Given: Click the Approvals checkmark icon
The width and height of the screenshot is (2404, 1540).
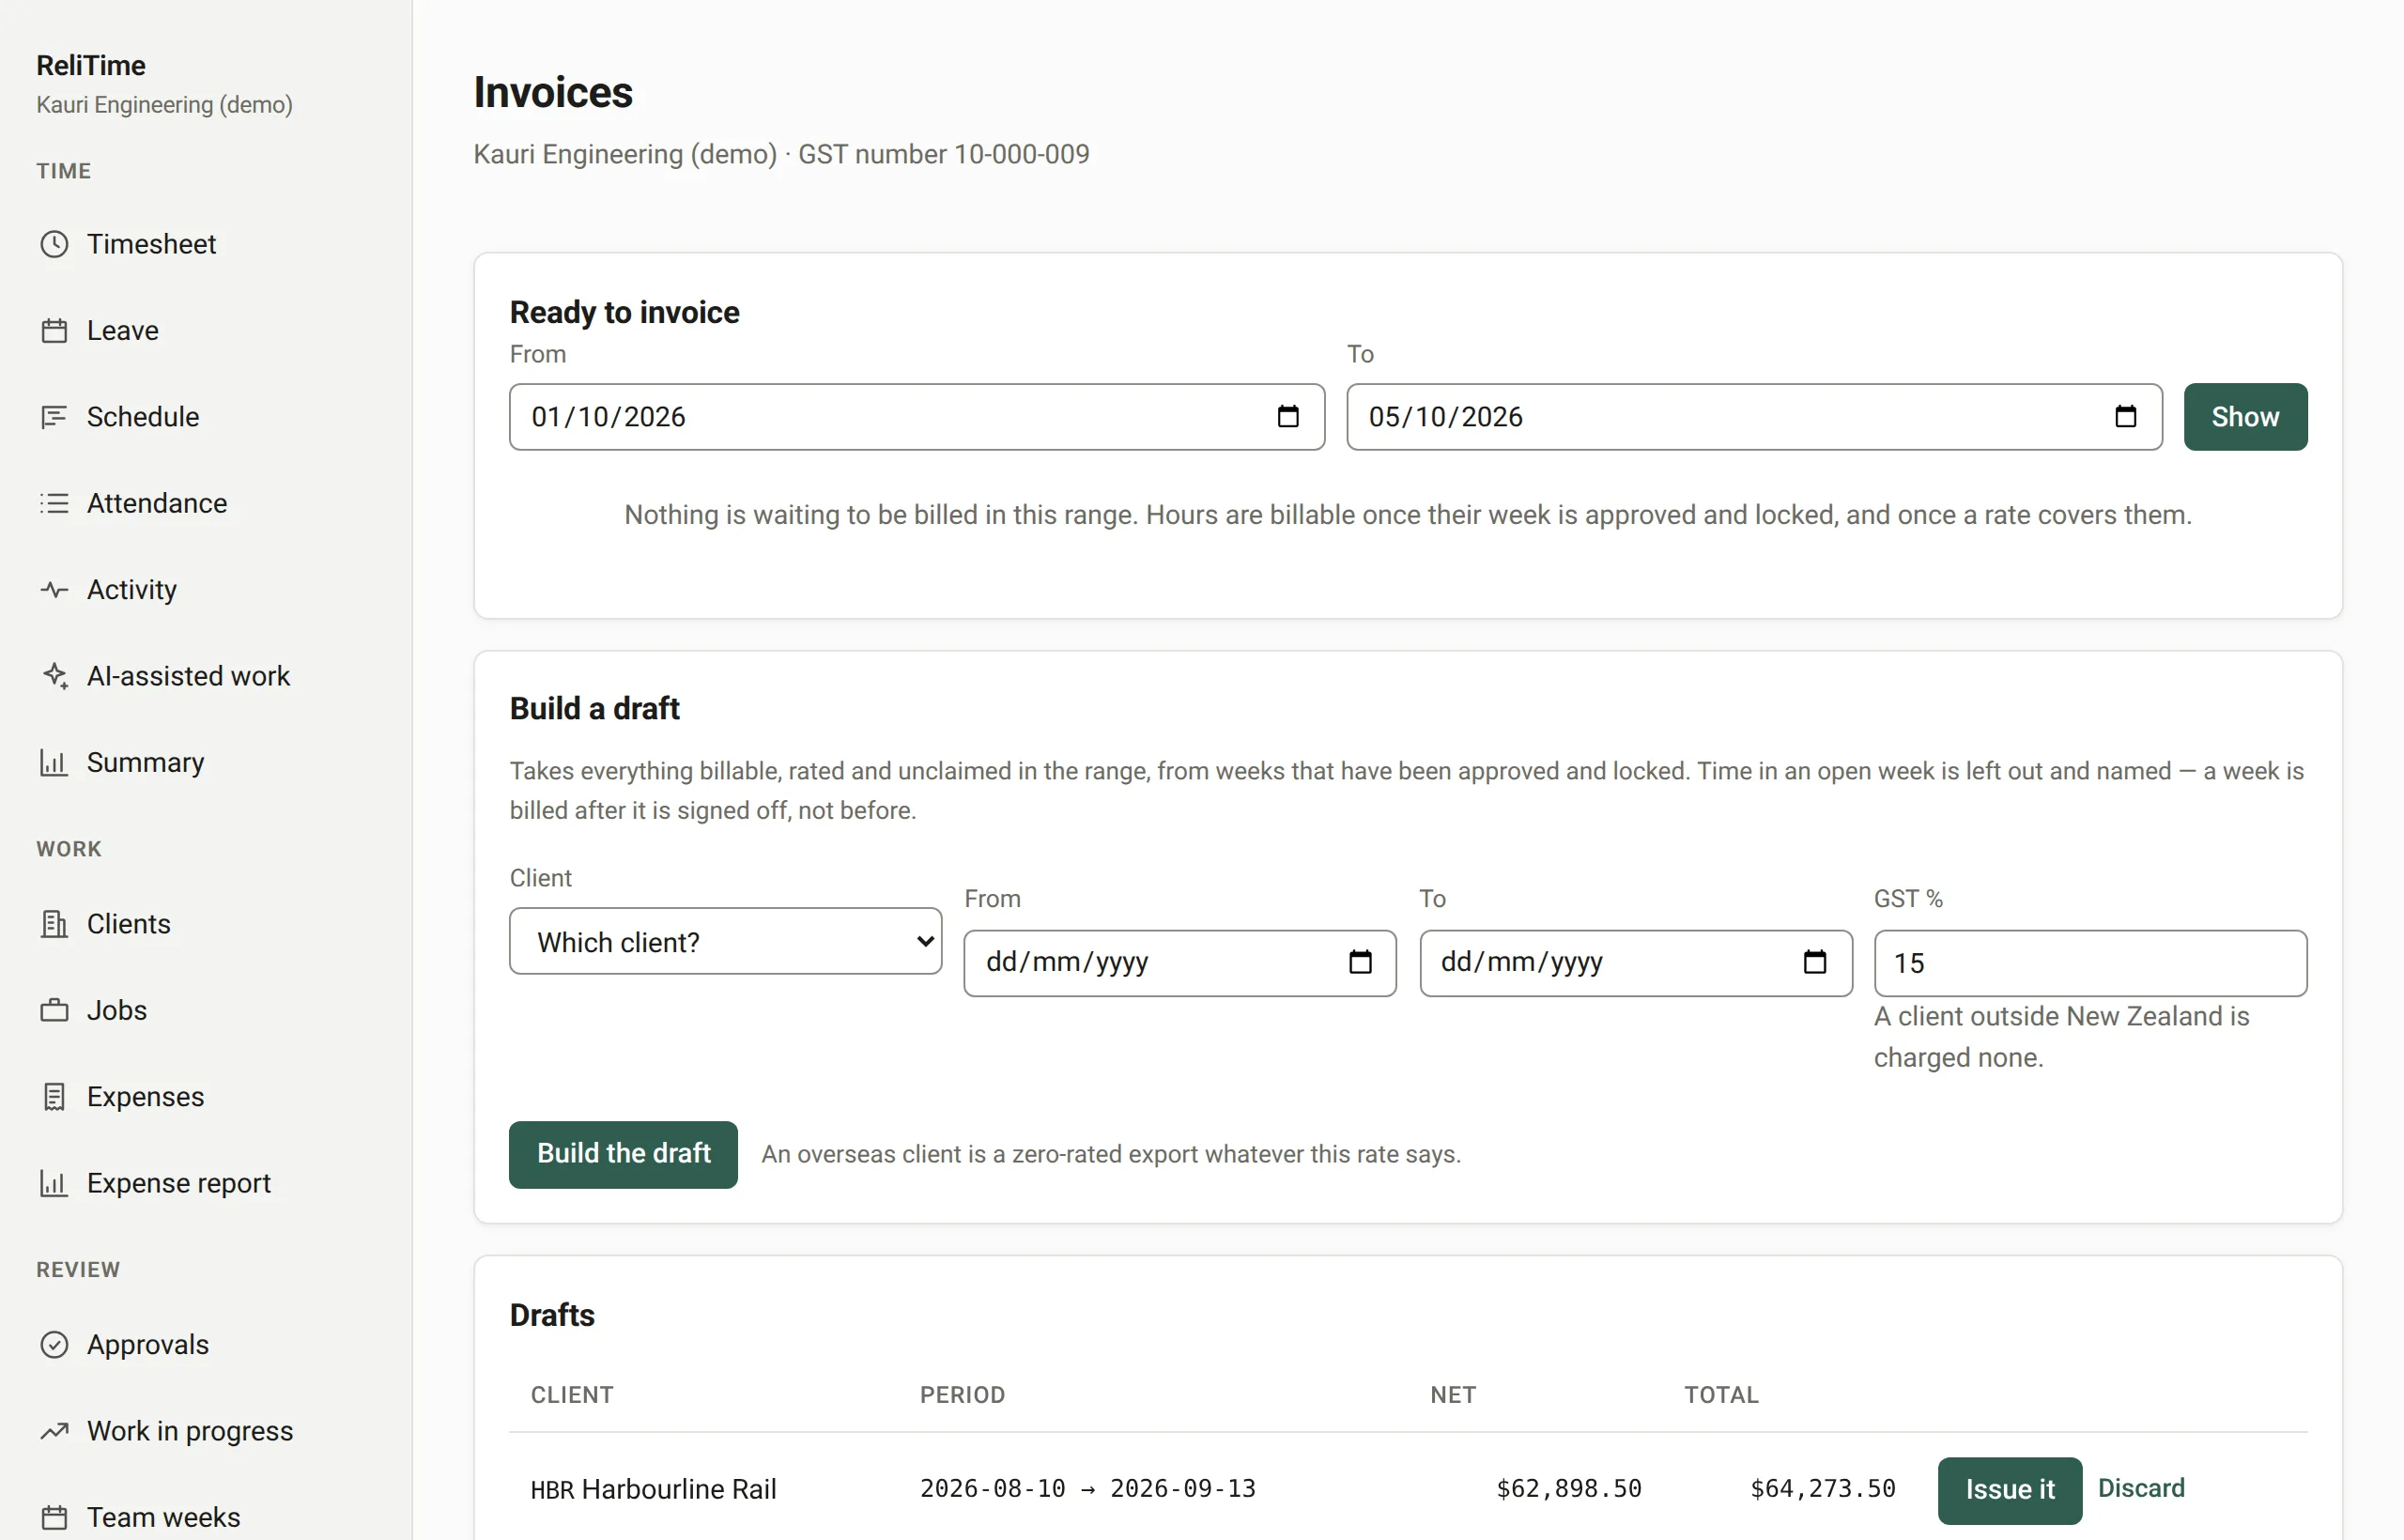Looking at the screenshot, I should pyautogui.click(x=54, y=1345).
